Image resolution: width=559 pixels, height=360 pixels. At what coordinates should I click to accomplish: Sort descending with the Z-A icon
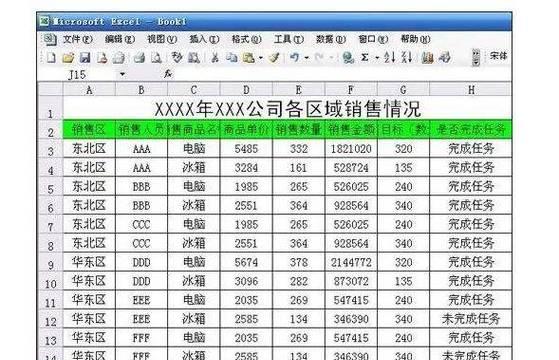point(407,57)
